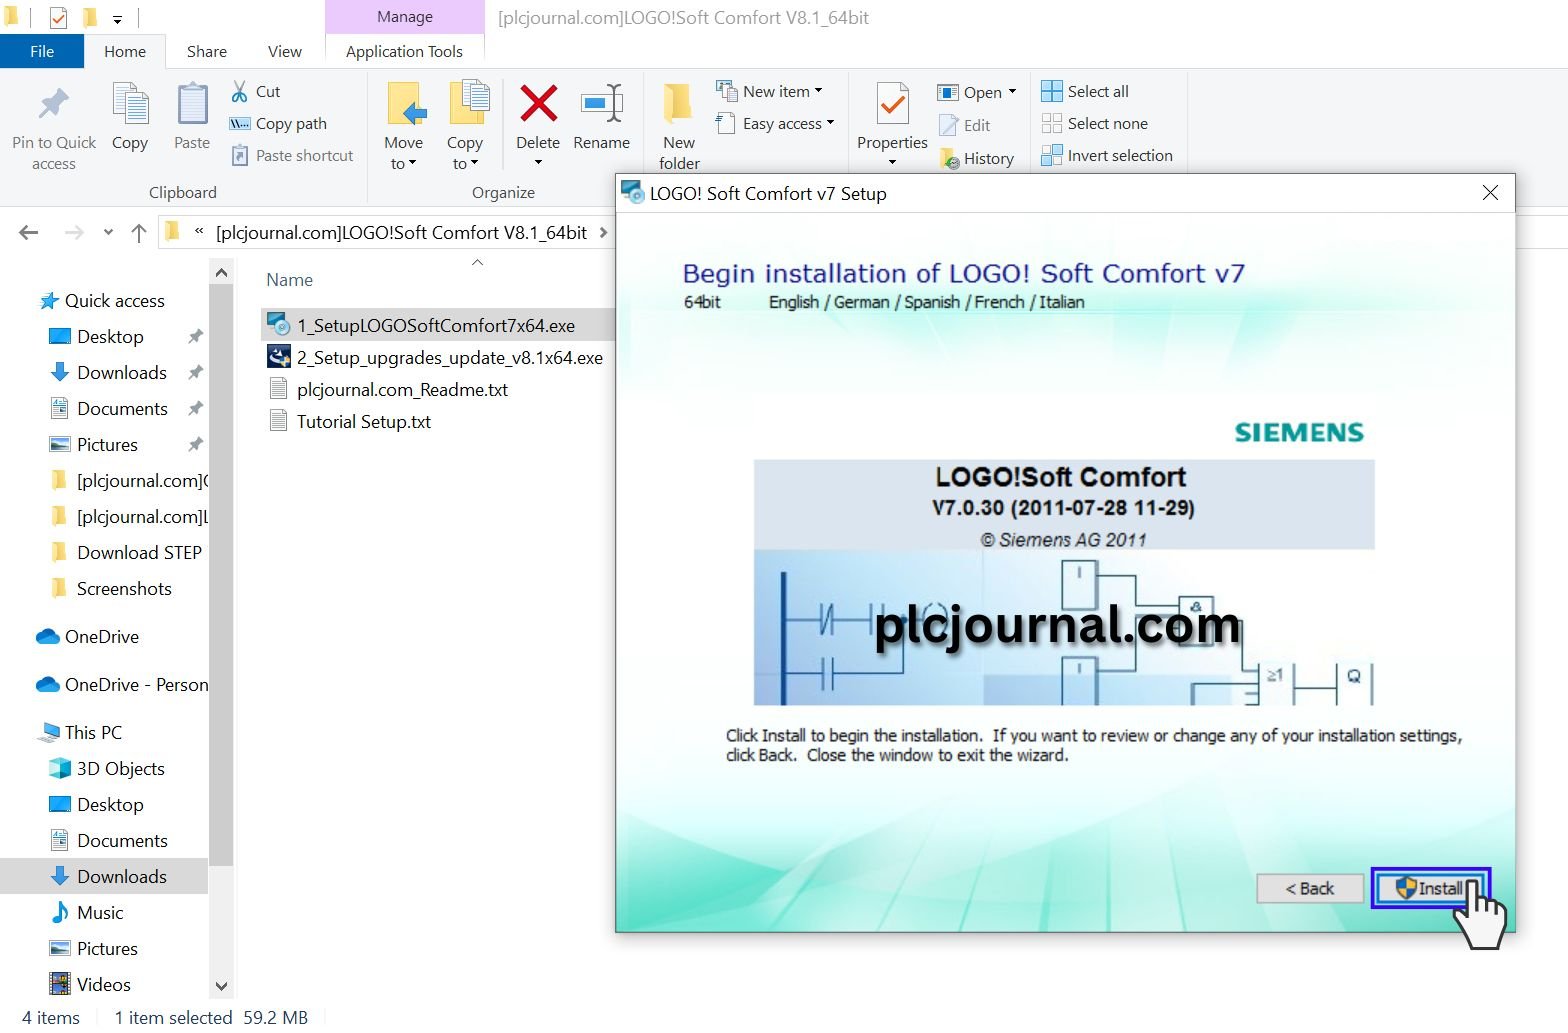The width and height of the screenshot is (1568, 1033).
Task: Switch to the Home tab
Action: coord(125,51)
